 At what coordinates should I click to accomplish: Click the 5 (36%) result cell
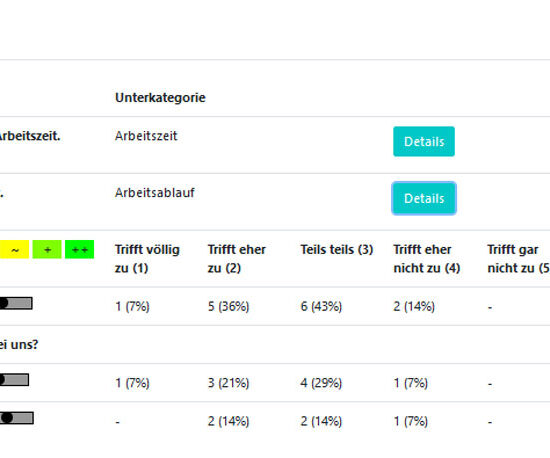pyautogui.click(x=228, y=307)
